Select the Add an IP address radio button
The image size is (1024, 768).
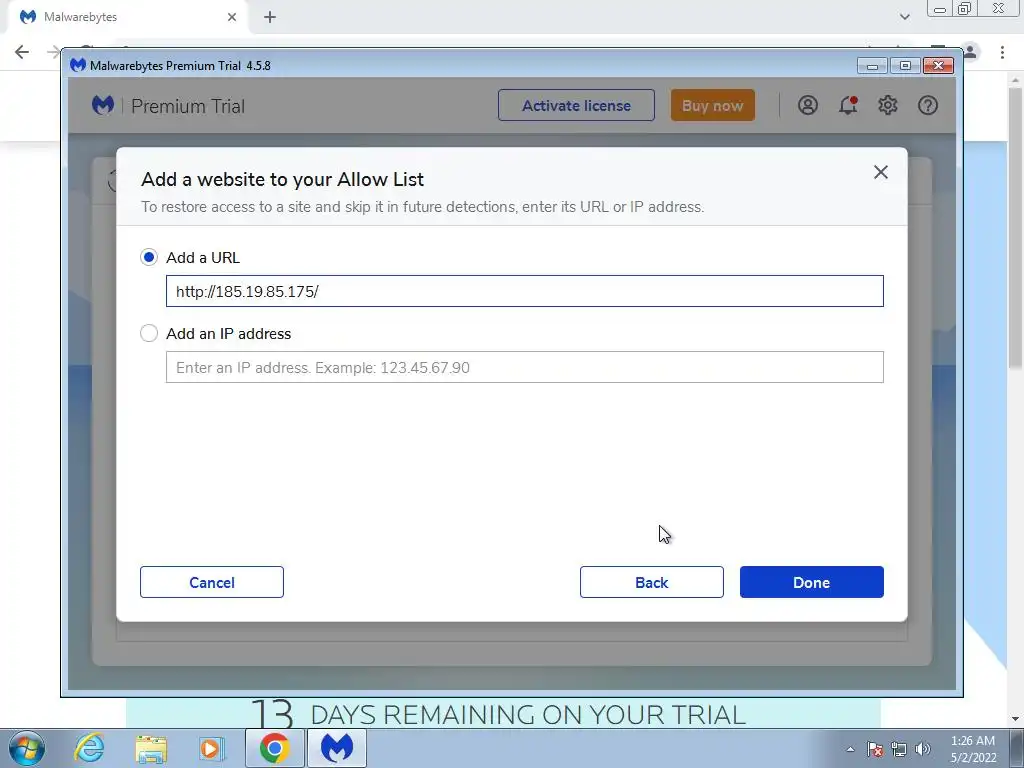(149, 333)
